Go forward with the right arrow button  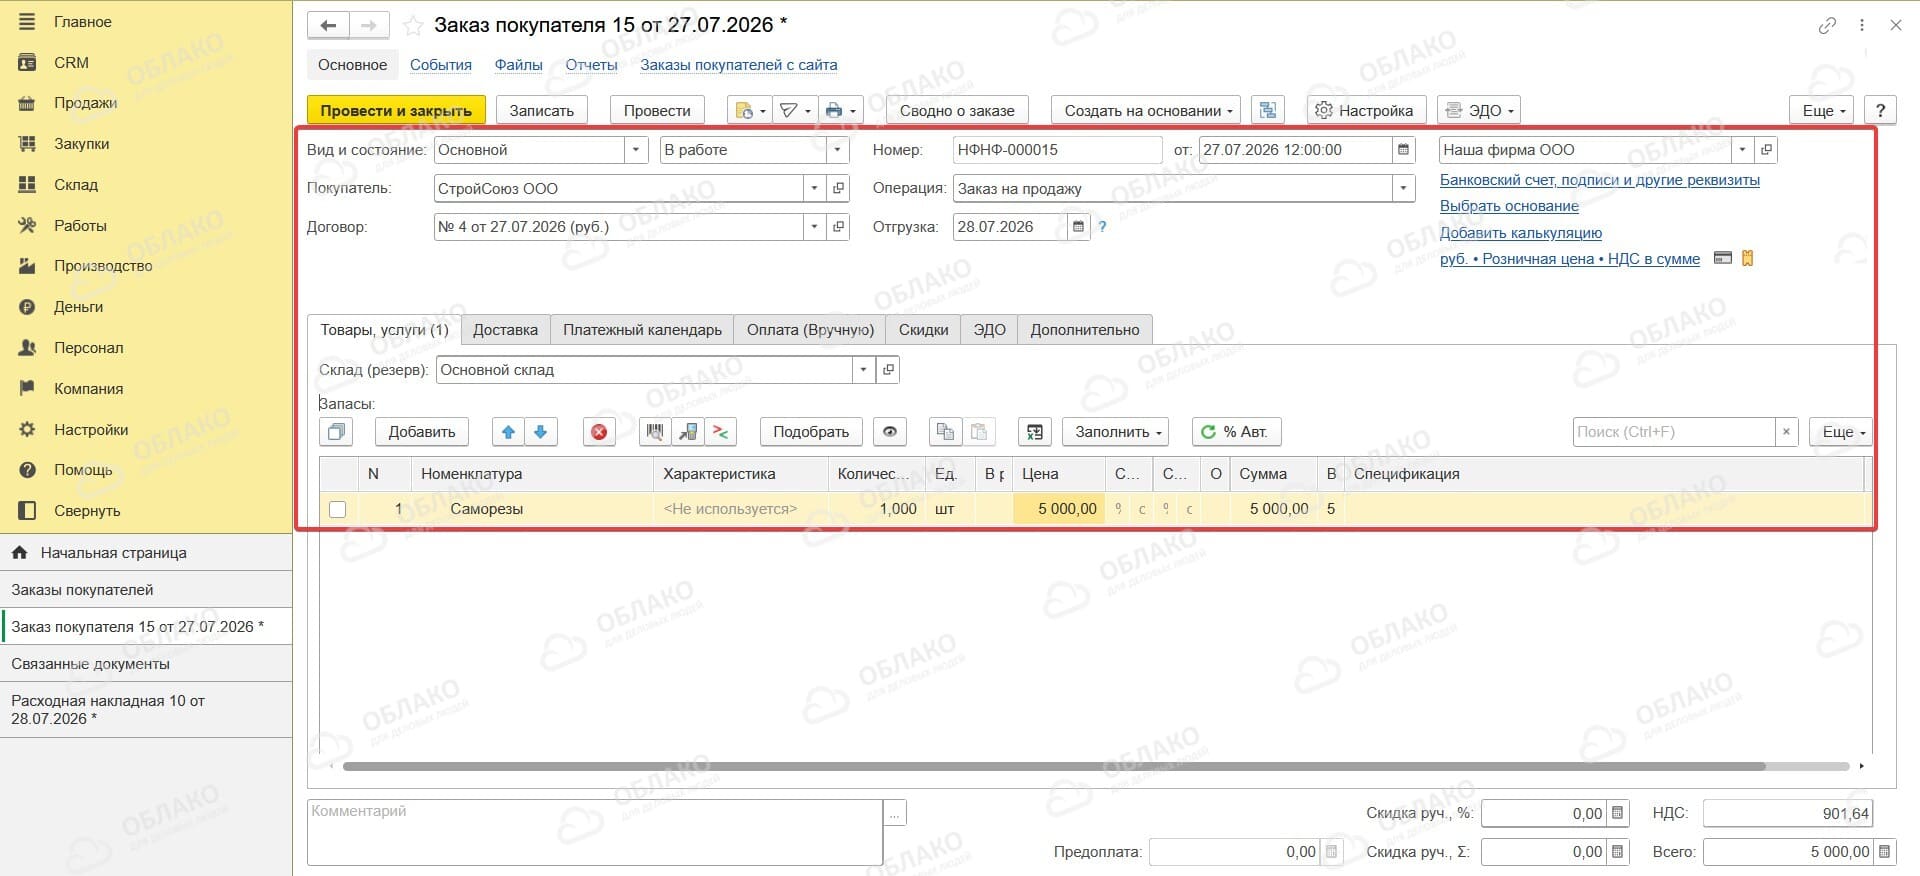point(368,25)
